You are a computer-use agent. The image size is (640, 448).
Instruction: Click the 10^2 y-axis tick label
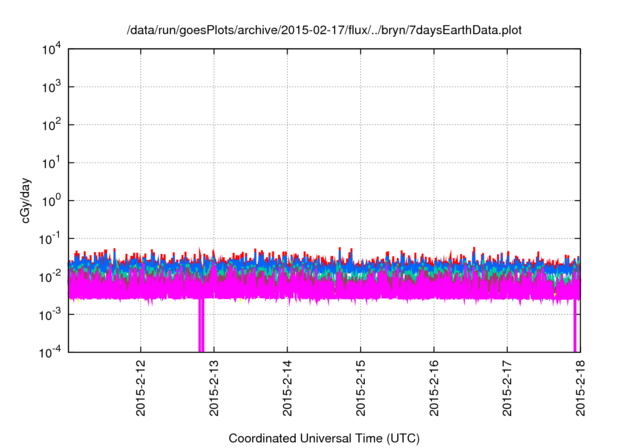pos(51,124)
